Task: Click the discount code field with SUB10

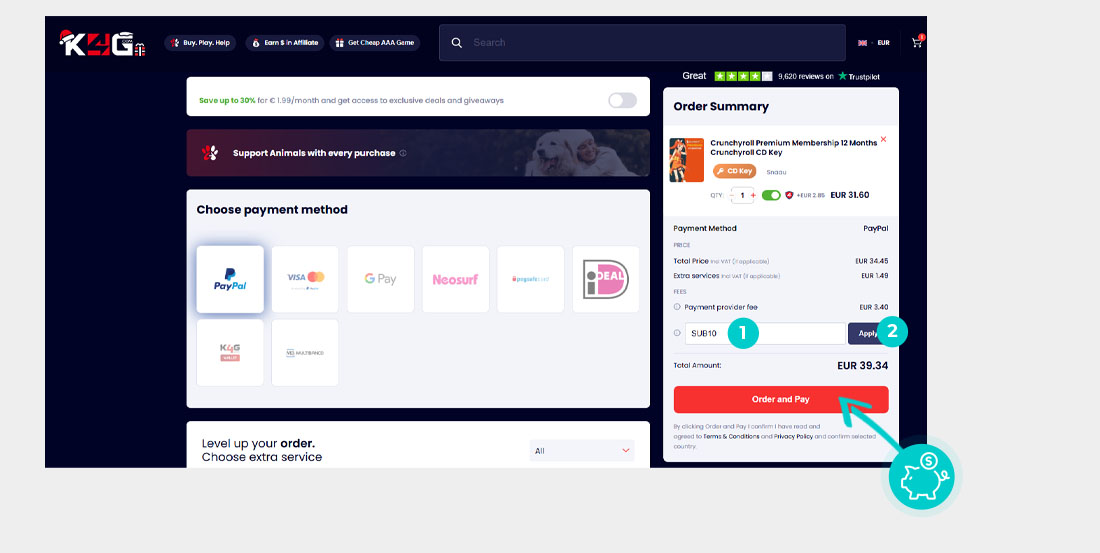Action: tap(765, 333)
